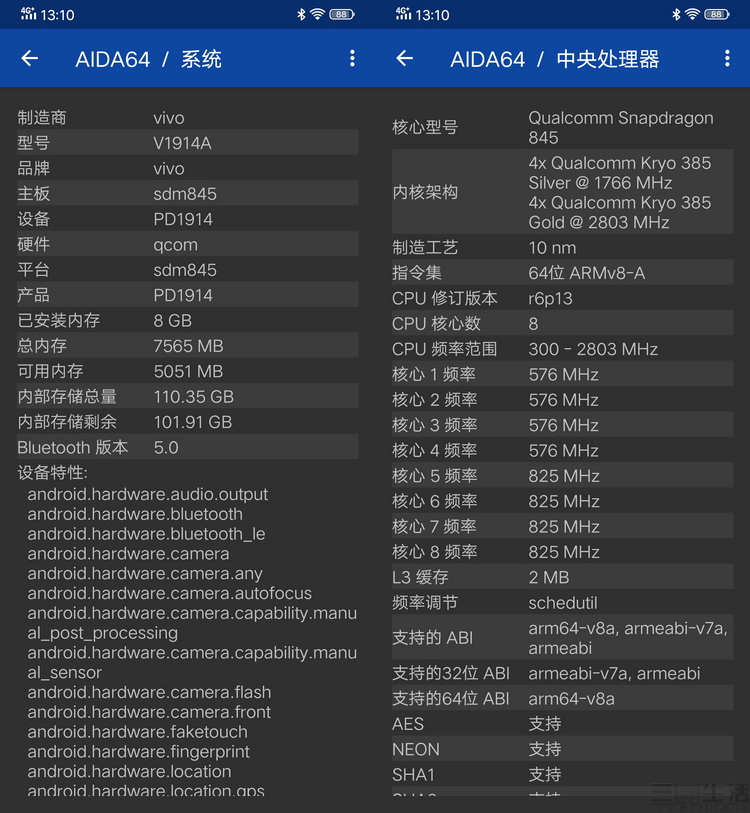The image size is (750, 813).
Task: Select the 主板 row showing sdm845
Action: [188, 193]
